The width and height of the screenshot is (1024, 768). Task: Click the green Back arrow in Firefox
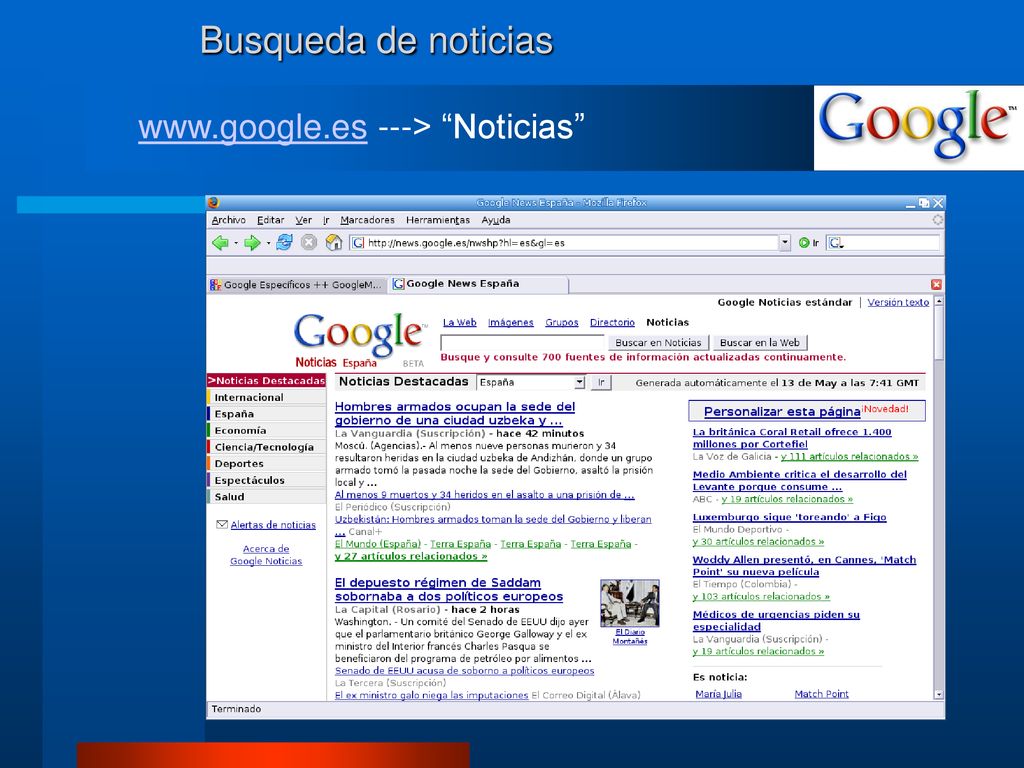pyautogui.click(x=220, y=243)
